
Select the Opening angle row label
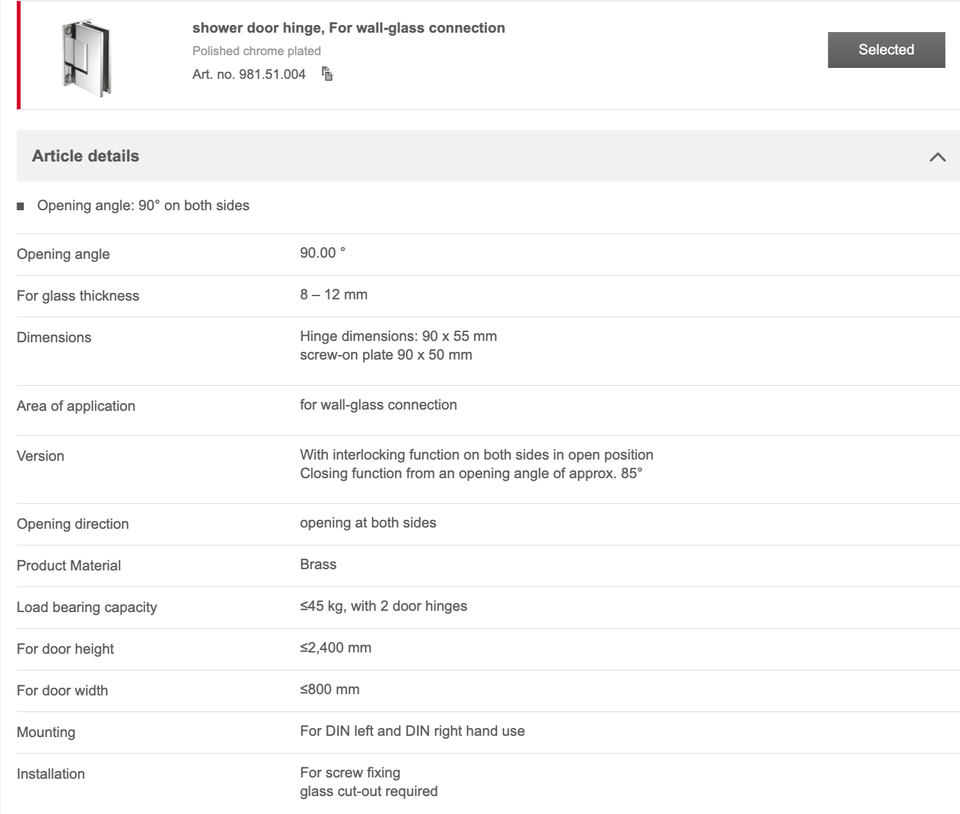[63, 254]
